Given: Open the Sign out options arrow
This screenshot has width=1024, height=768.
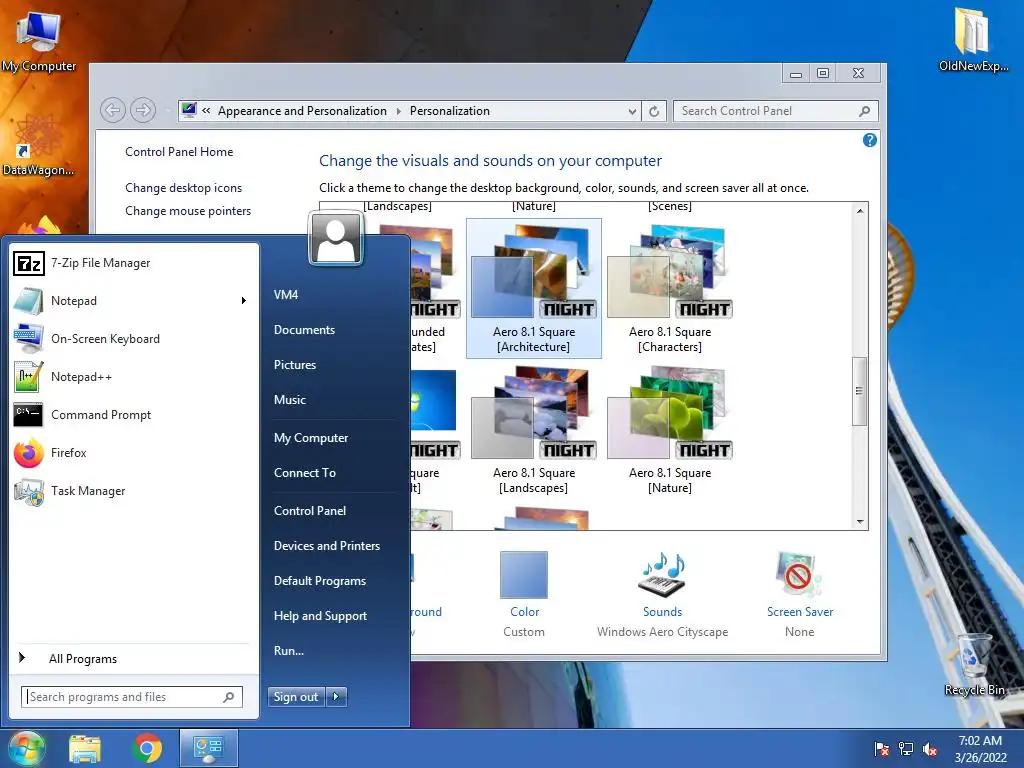Looking at the screenshot, I should pyautogui.click(x=336, y=697).
